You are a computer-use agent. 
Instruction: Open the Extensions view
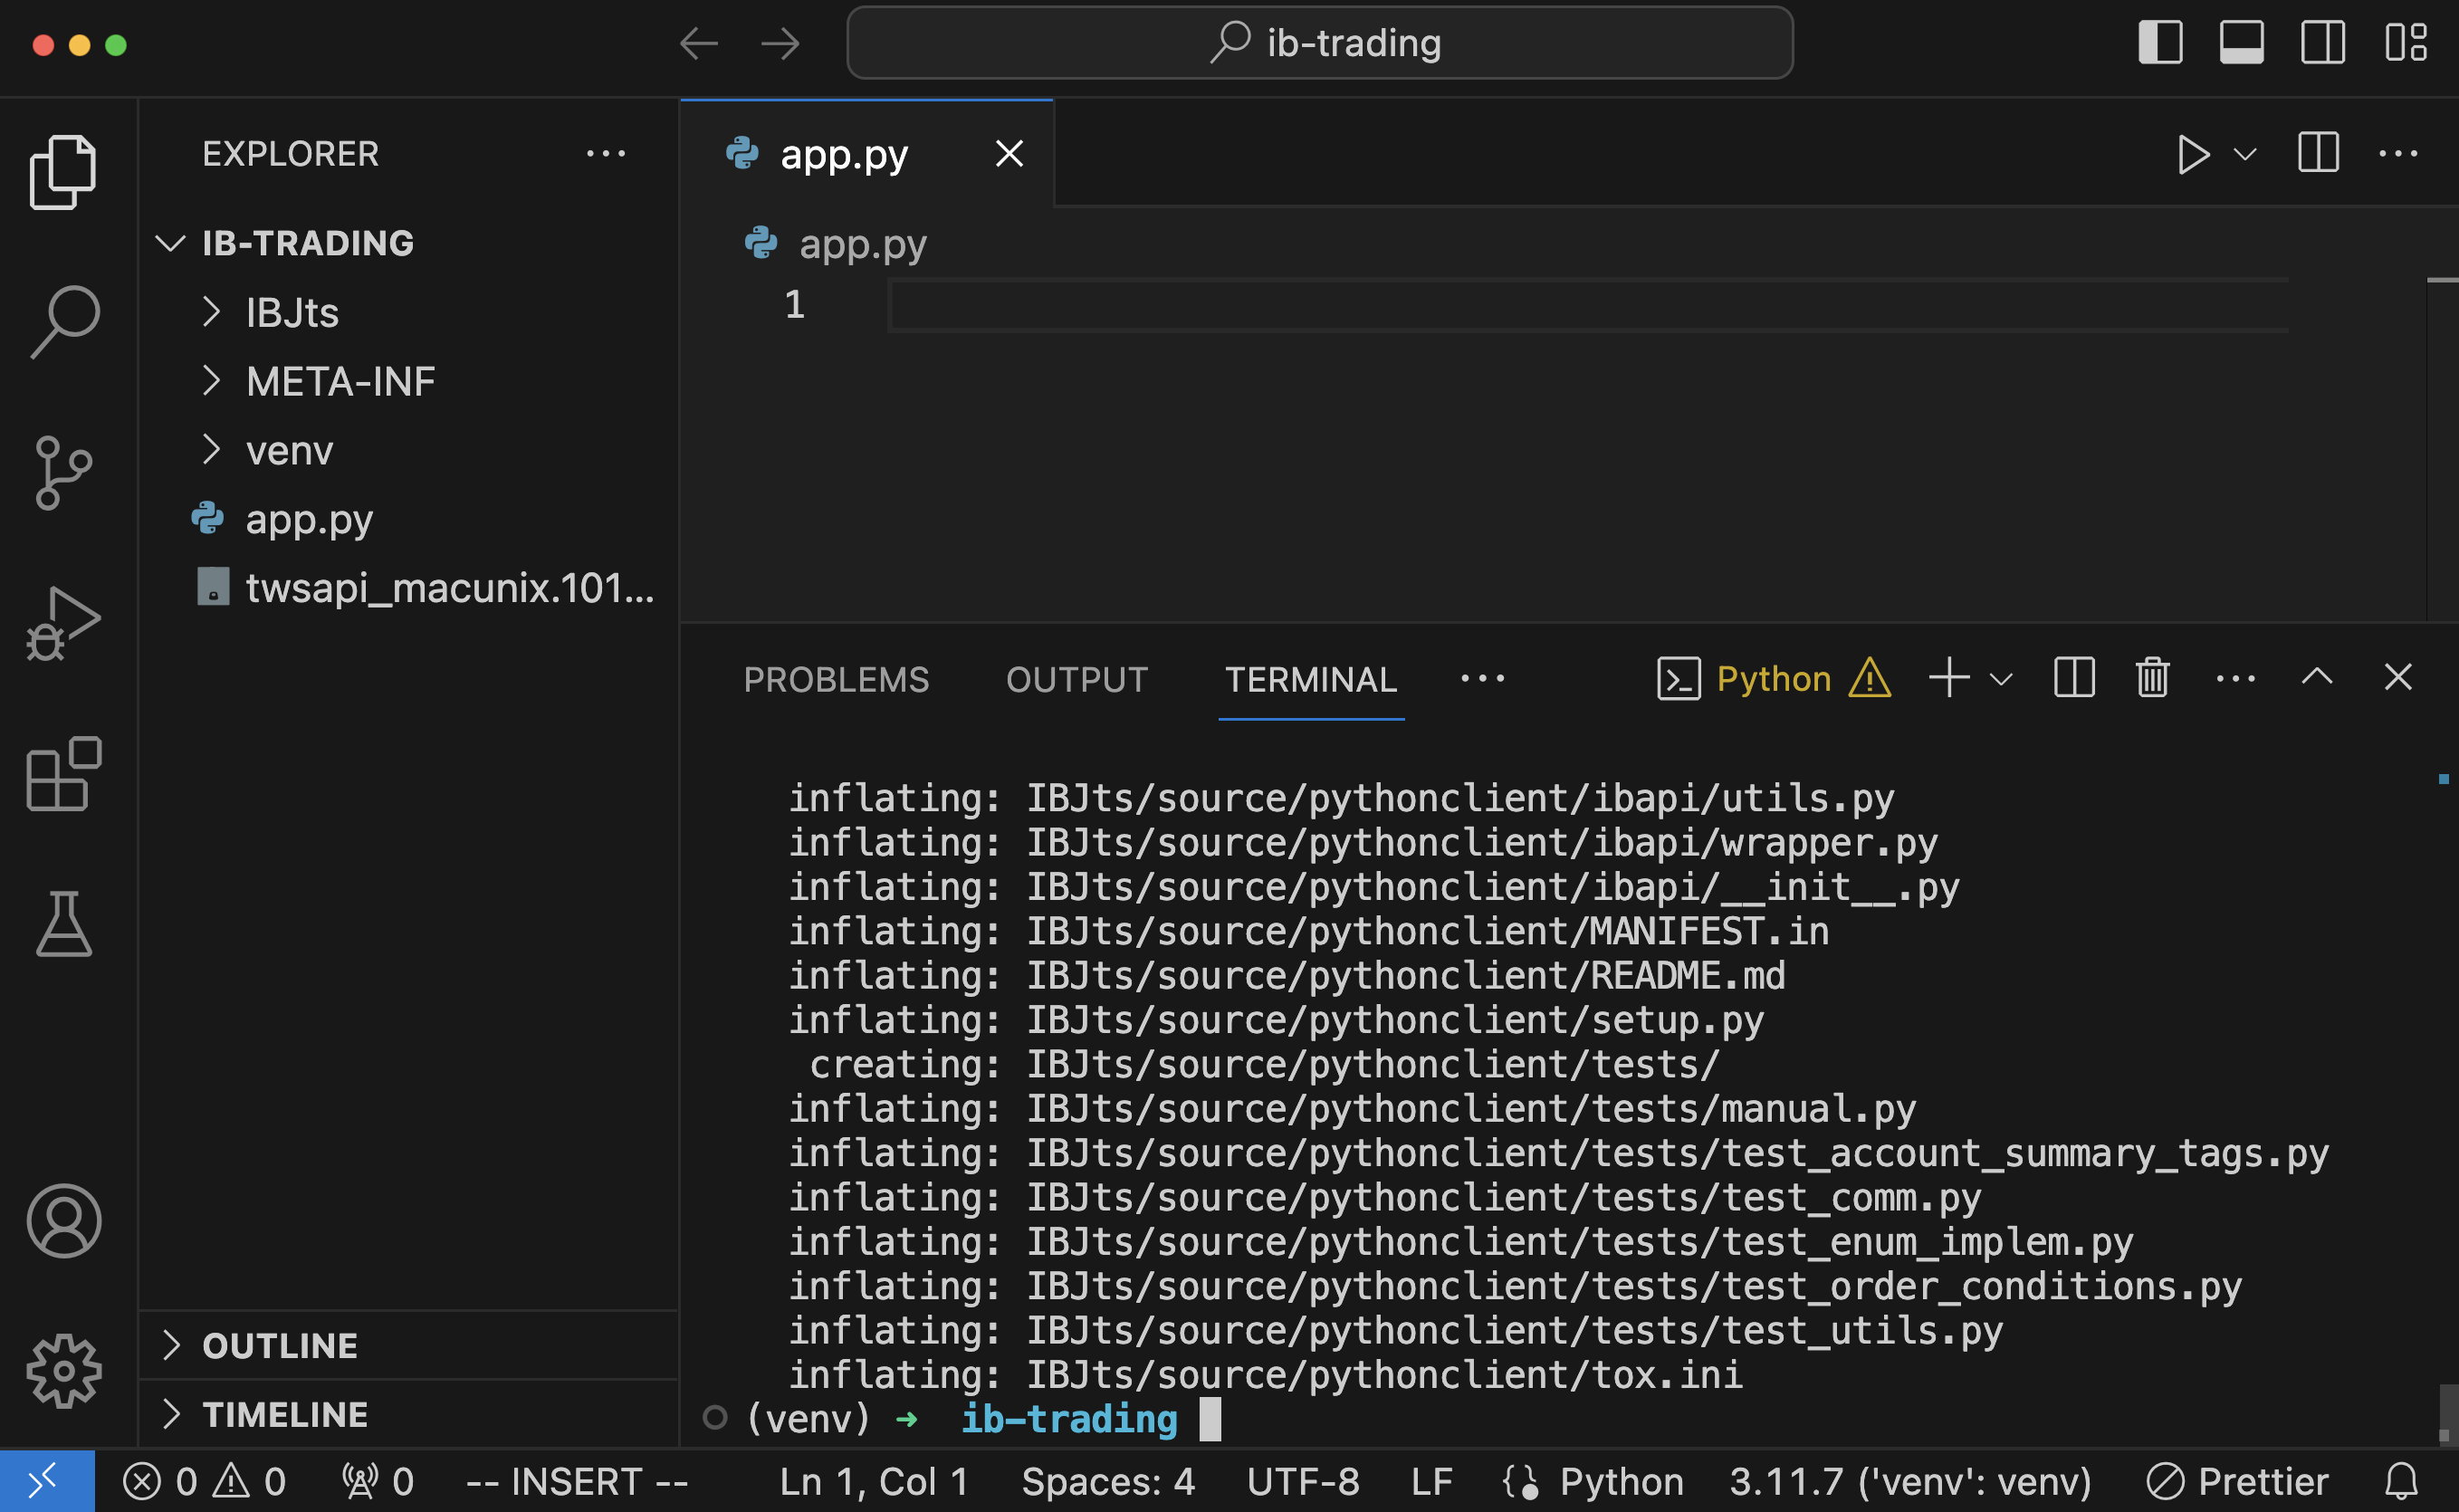(64, 772)
